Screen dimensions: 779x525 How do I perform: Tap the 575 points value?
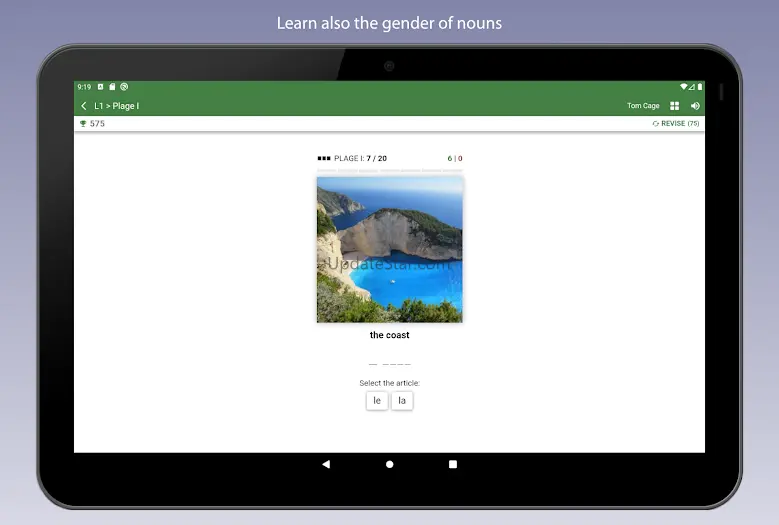click(97, 124)
